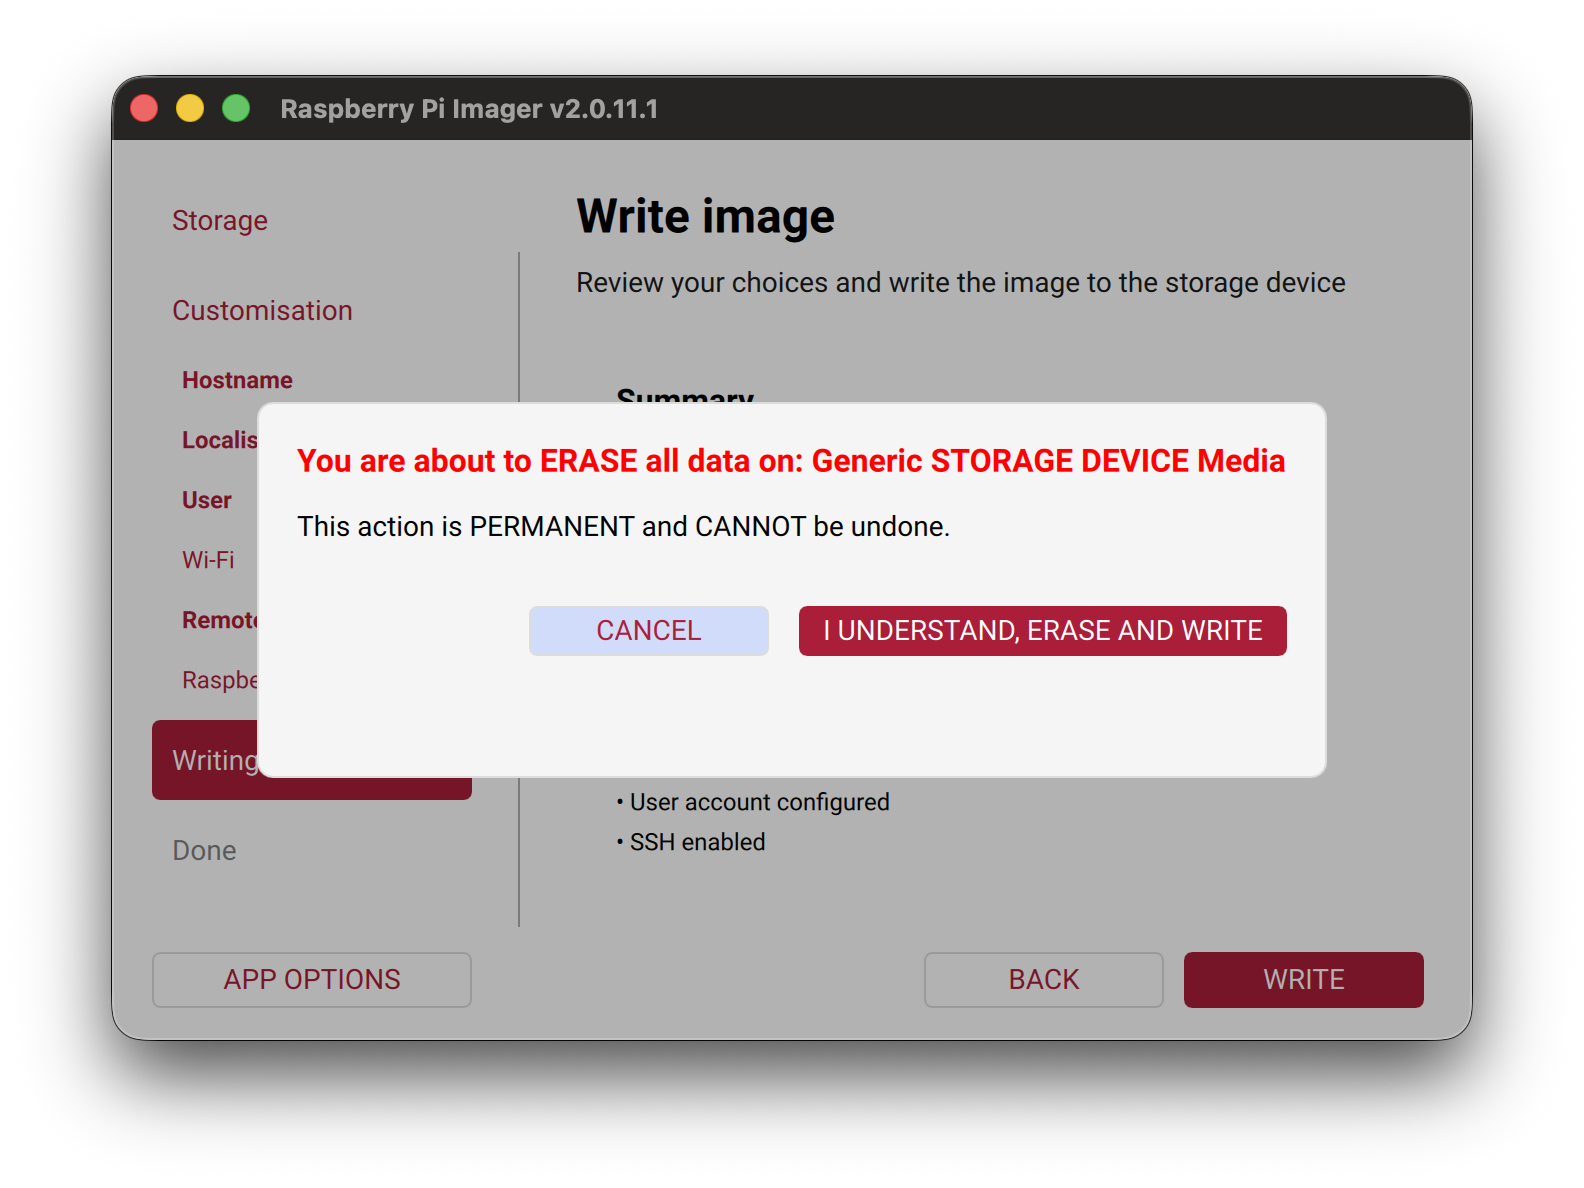Go BACK to the previous step
Viewport: 1584px width, 1188px height.
(1044, 980)
